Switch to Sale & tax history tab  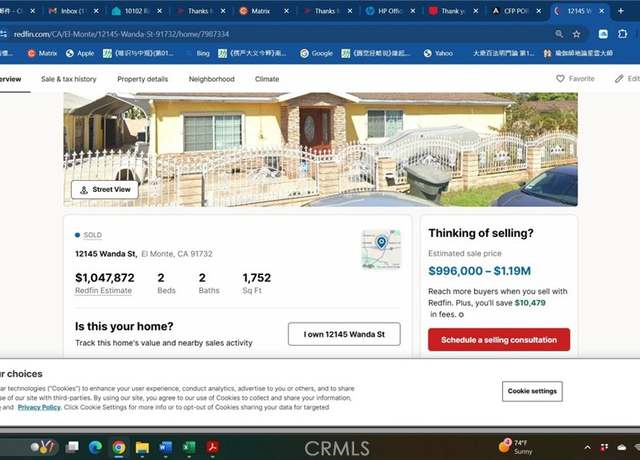(x=69, y=79)
